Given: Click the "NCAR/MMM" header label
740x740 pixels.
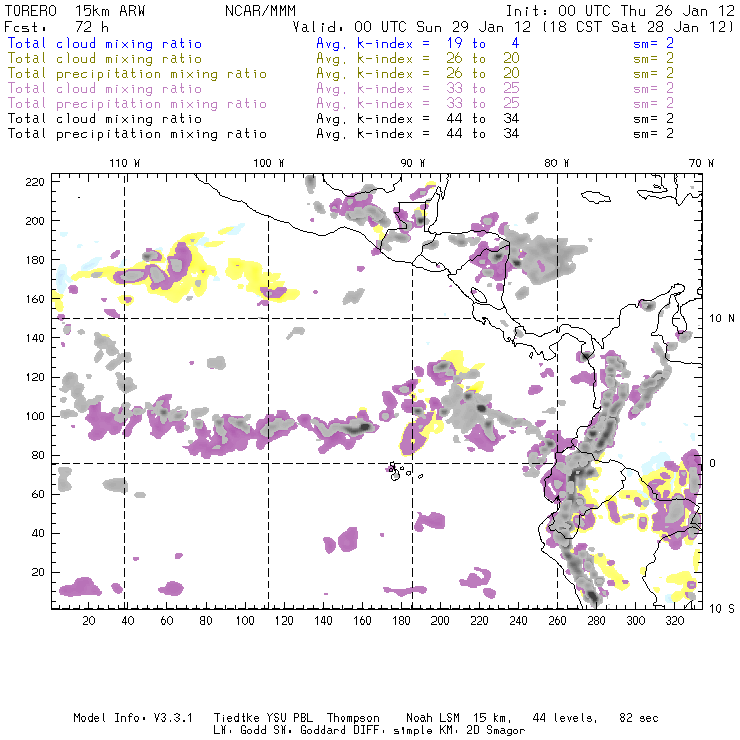Looking at the screenshot, I should pyautogui.click(x=260, y=11).
